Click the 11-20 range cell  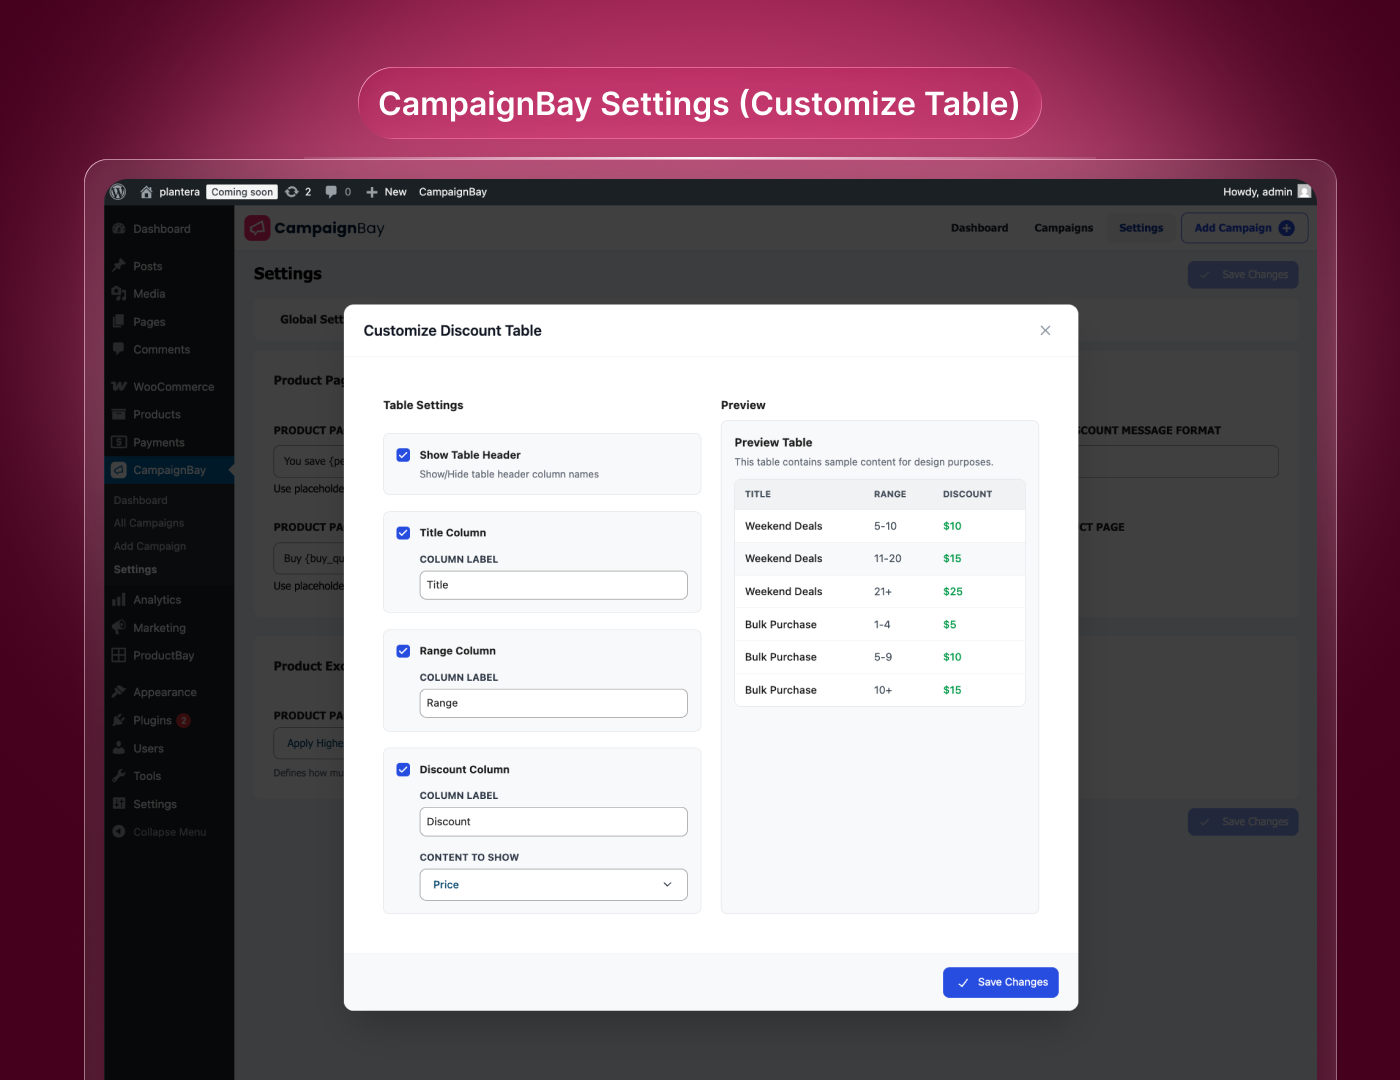click(x=887, y=559)
